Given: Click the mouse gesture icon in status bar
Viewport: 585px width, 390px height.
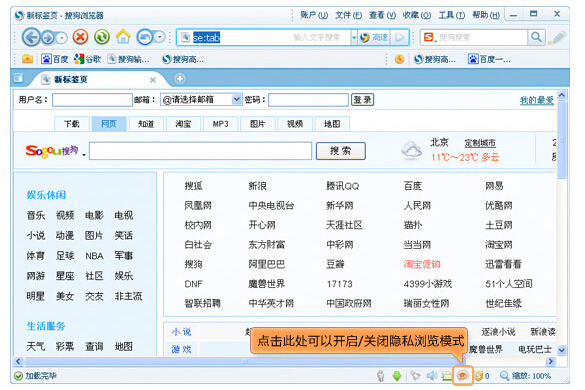Looking at the screenshot, I should 381,375.
